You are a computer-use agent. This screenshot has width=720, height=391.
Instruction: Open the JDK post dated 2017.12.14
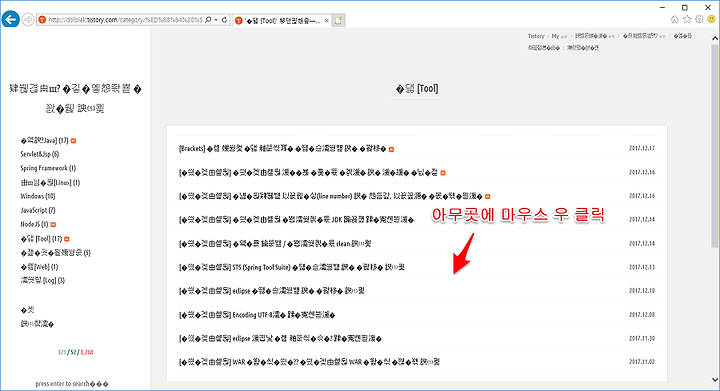tap(296, 219)
